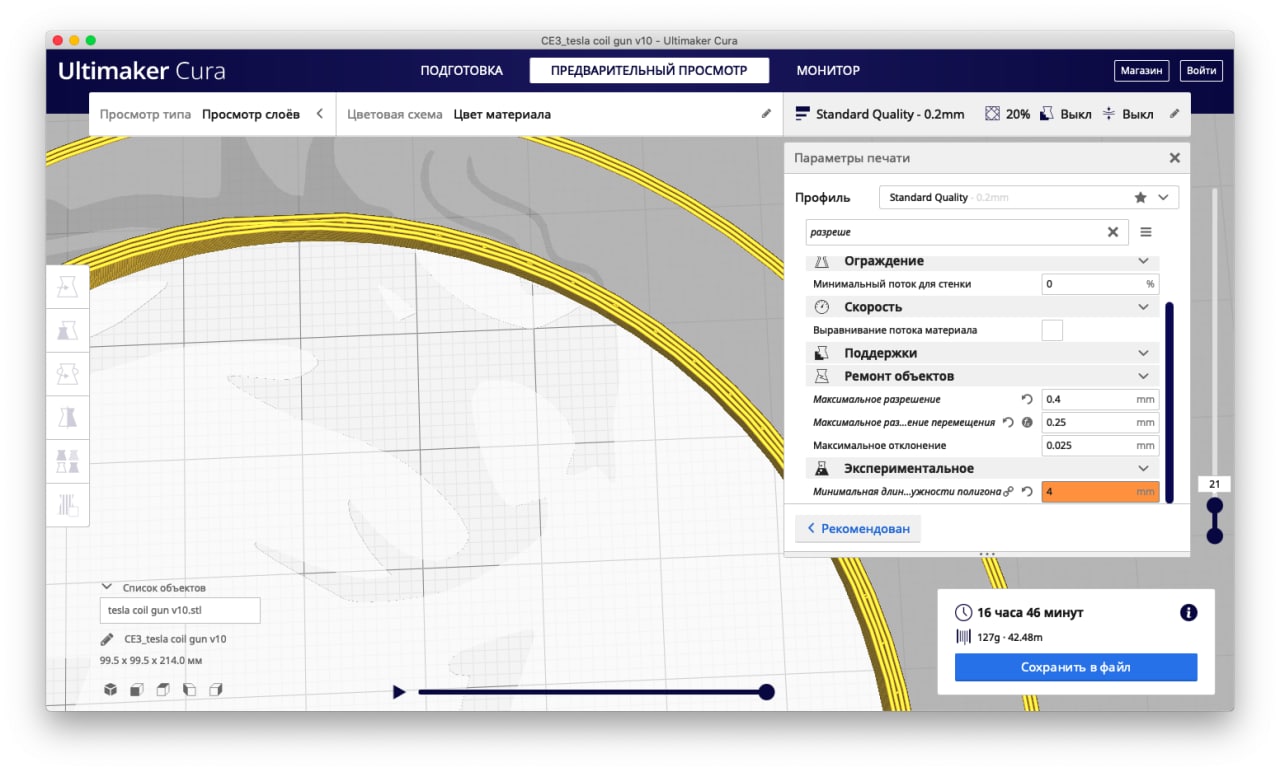Click Максимальное разрешение value field 0.4
This screenshot has width=1280, height=772.
point(1100,399)
